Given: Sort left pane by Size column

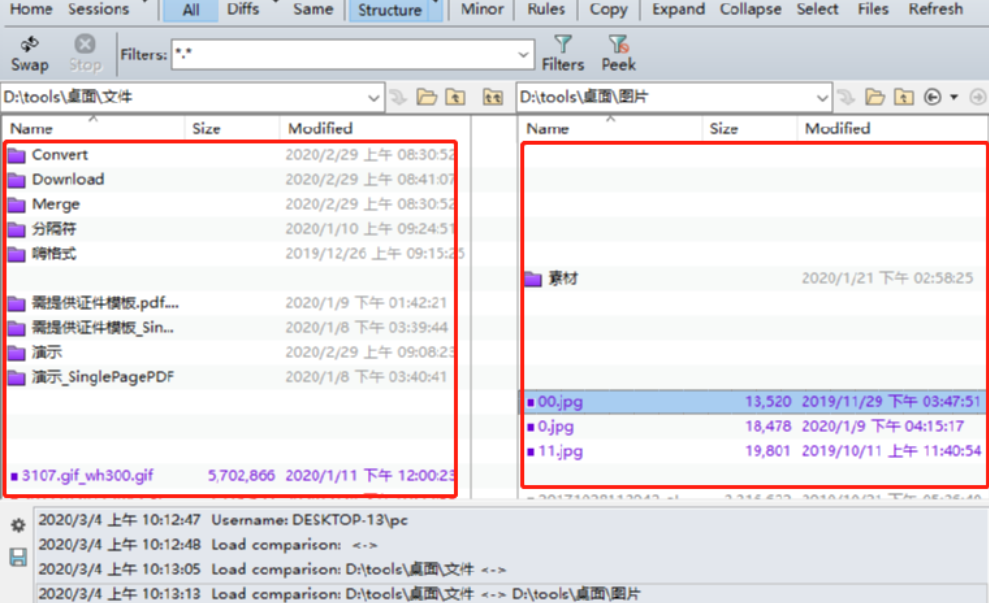Looking at the screenshot, I should (x=232, y=129).
